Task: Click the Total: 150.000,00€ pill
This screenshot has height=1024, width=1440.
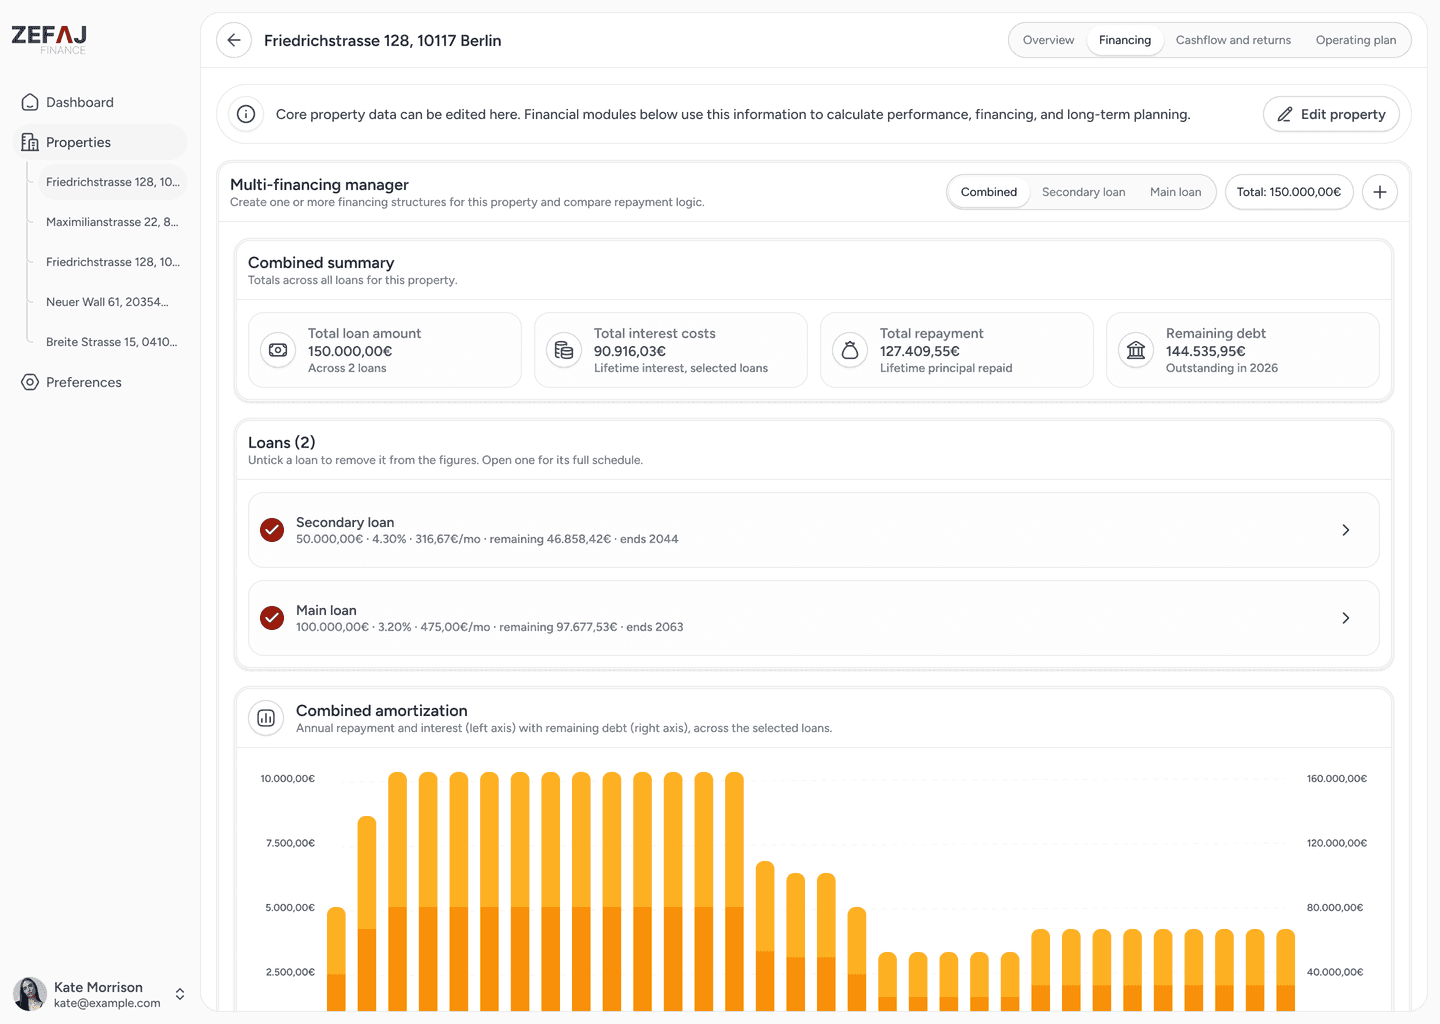Action: coord(1289,192)
